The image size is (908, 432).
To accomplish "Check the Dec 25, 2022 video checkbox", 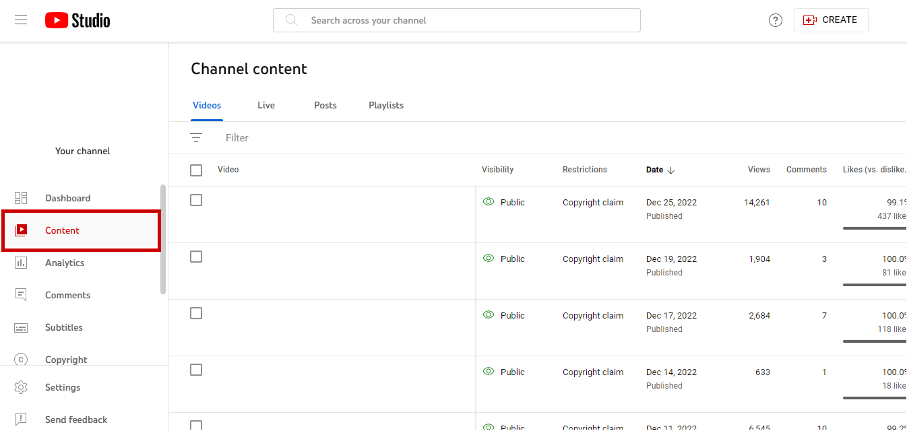I will pos(196,200).
